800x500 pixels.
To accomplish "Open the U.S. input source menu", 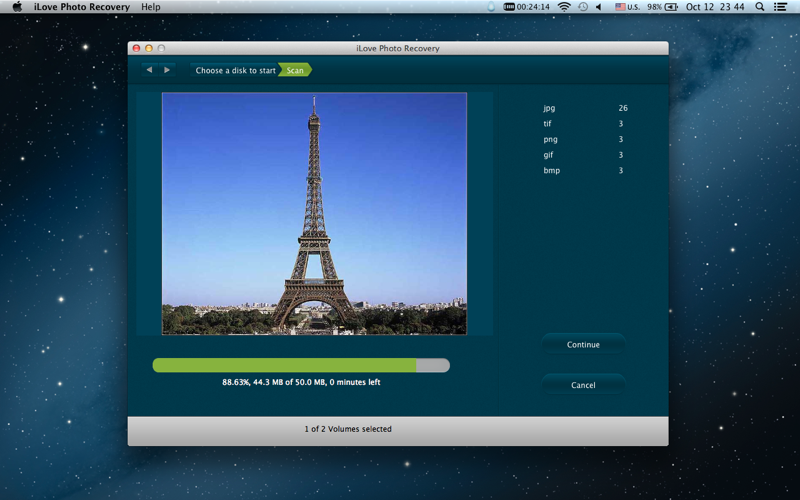I will coord(627,7).
